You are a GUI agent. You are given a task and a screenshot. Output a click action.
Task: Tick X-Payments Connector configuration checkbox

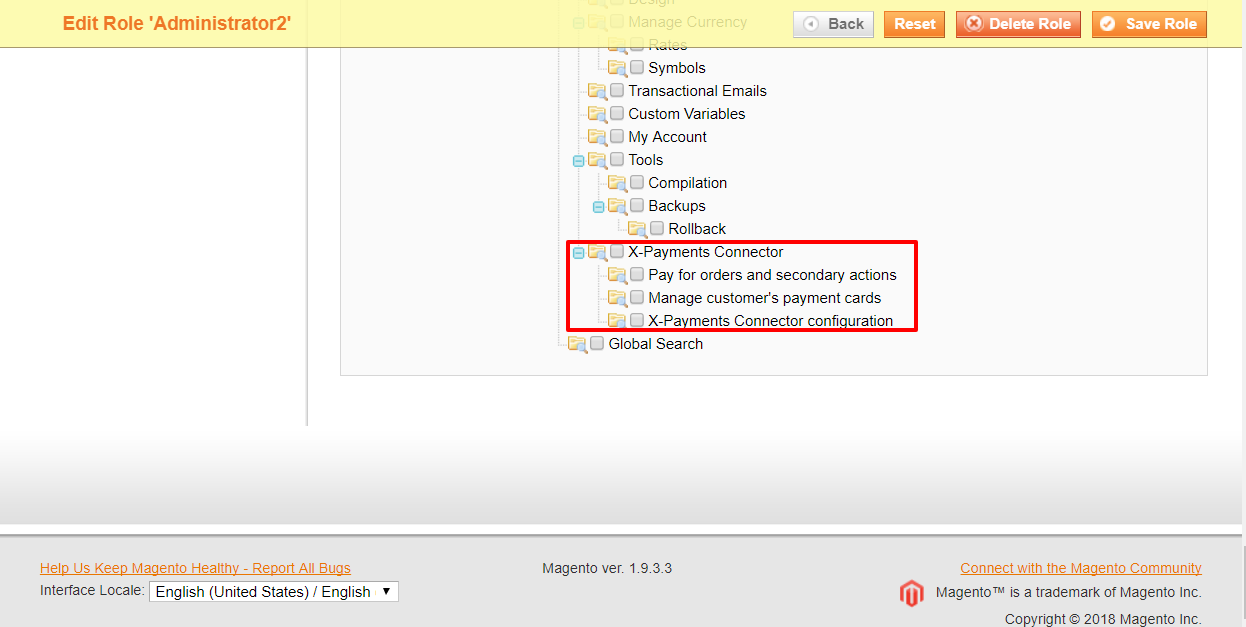point(637,320)
